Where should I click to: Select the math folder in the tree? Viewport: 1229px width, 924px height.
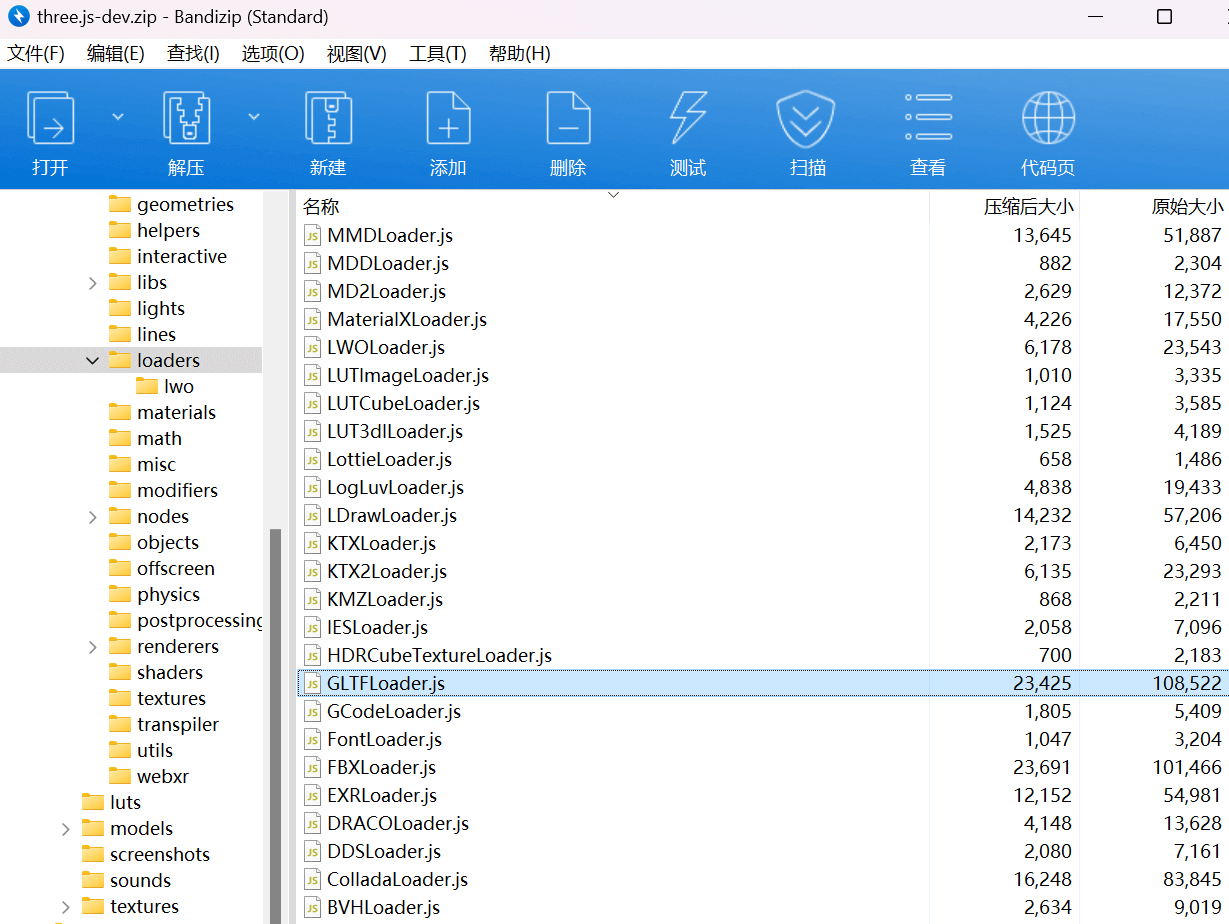click(159, 438)
